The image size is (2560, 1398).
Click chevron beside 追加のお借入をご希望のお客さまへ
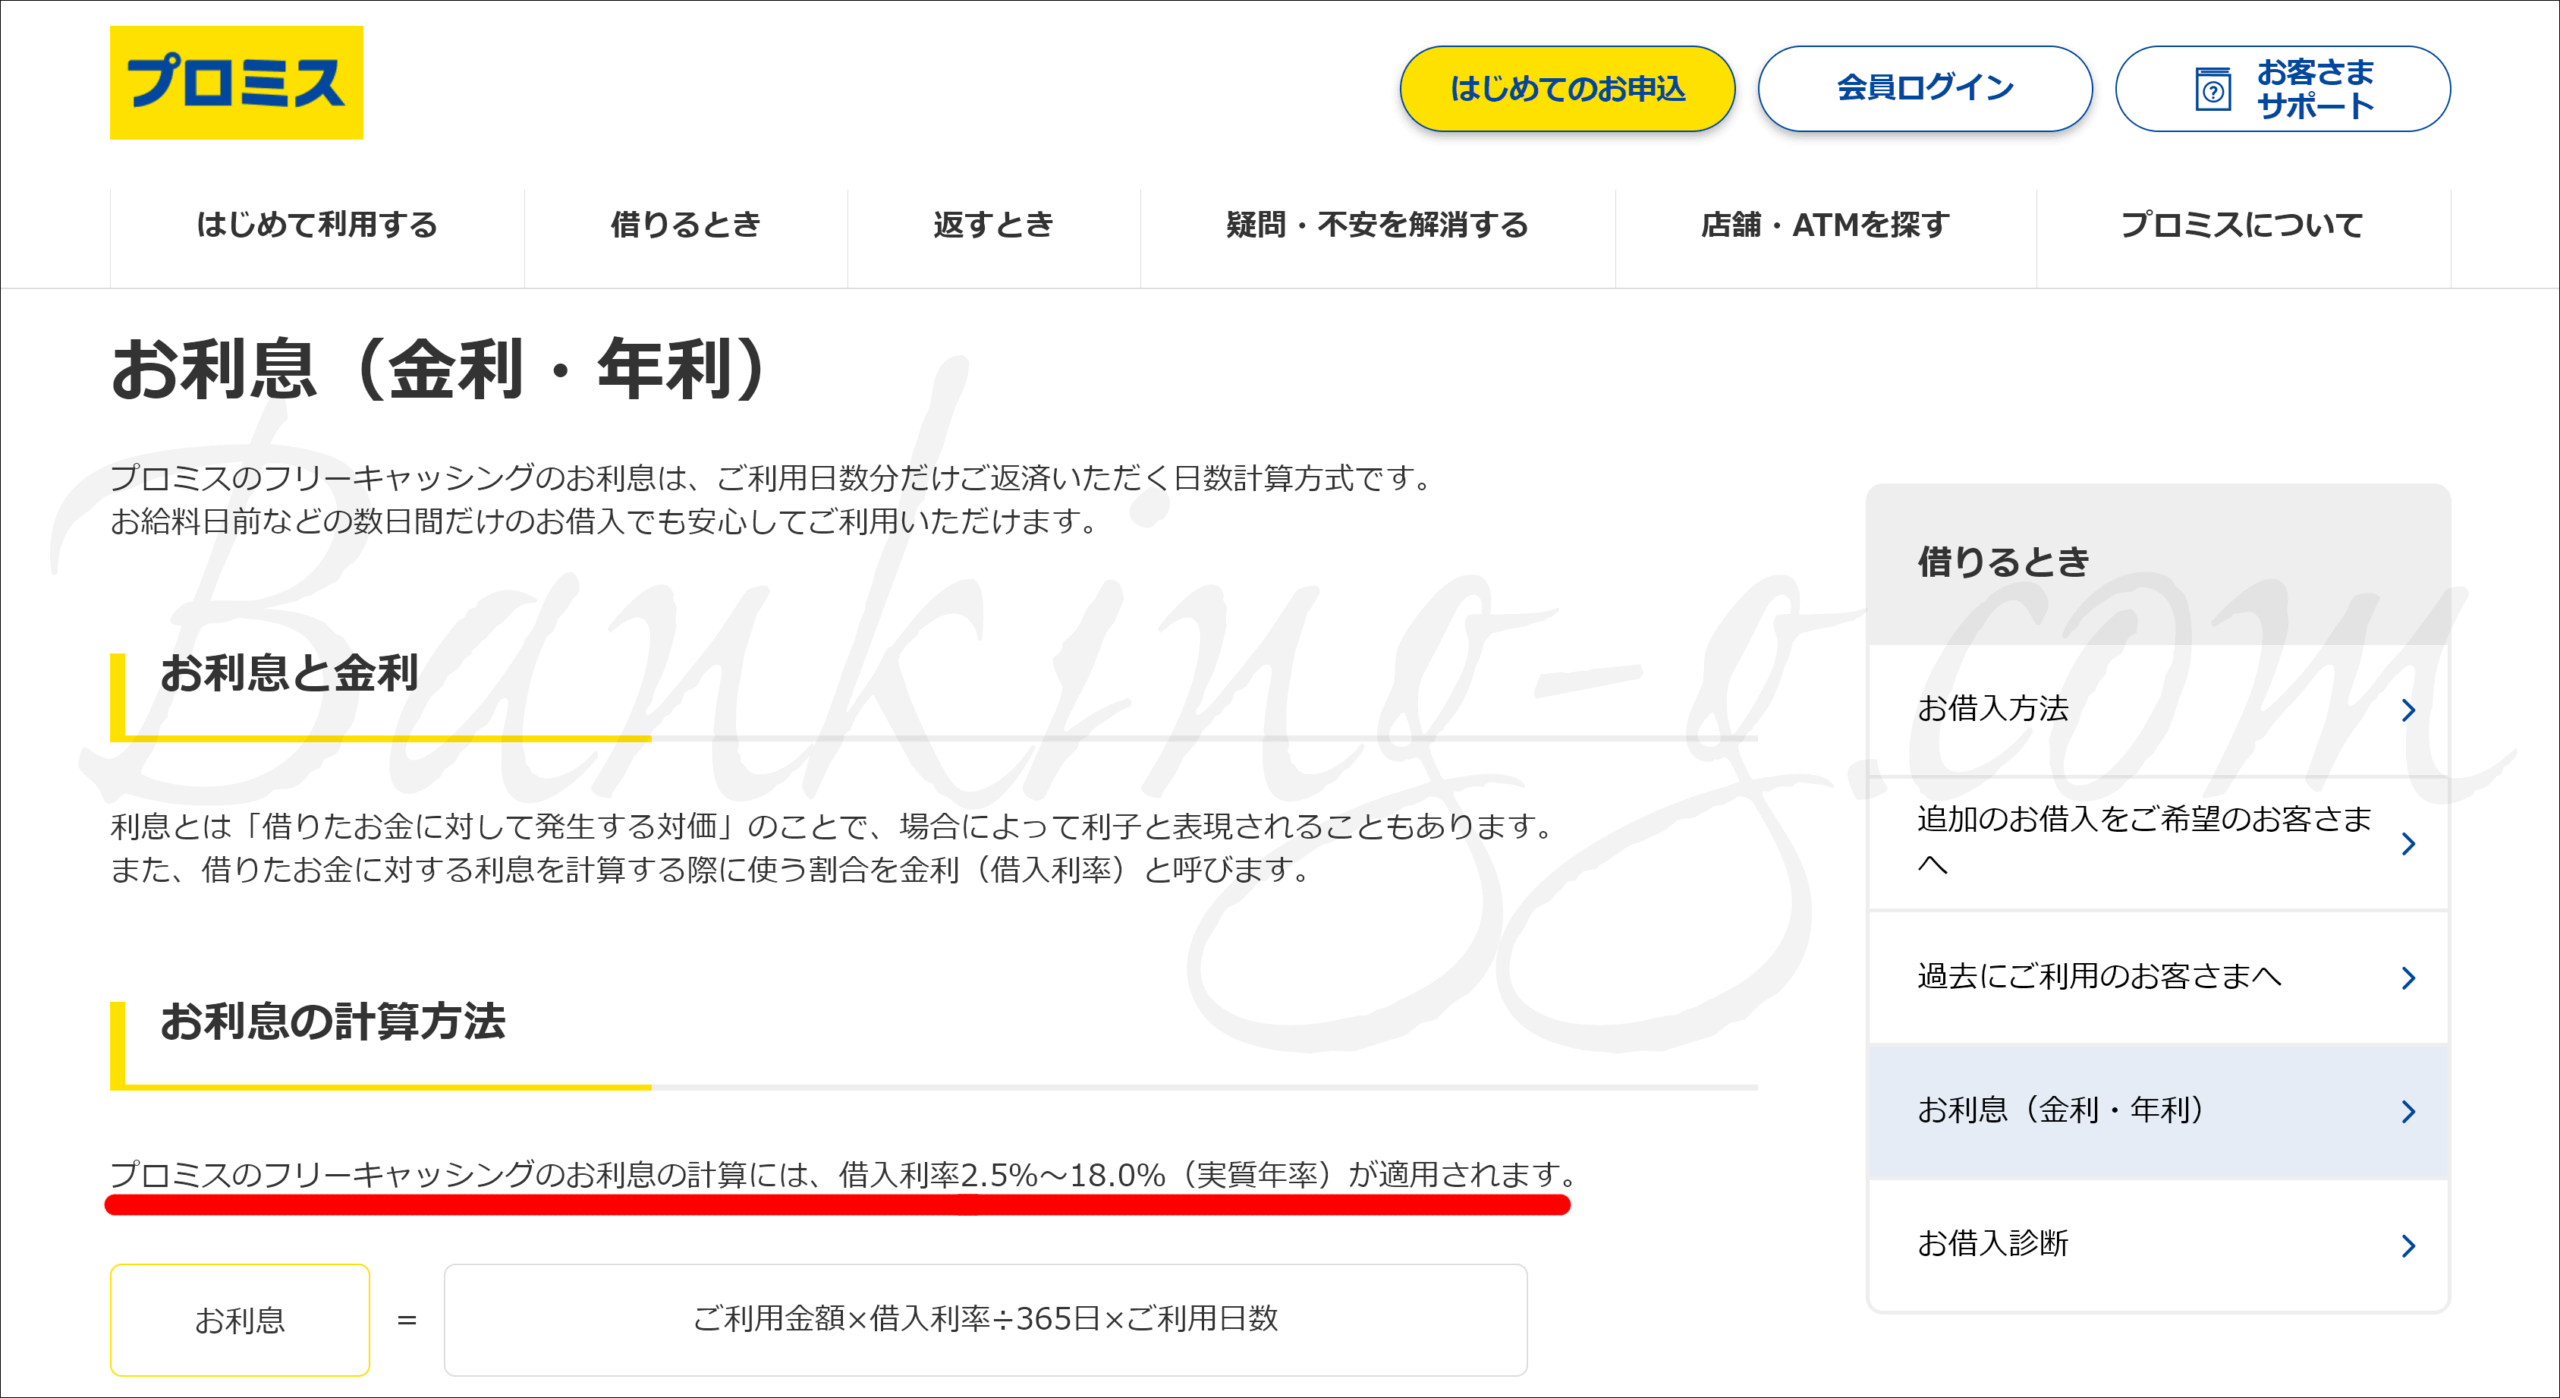[x=2408, y=844]
